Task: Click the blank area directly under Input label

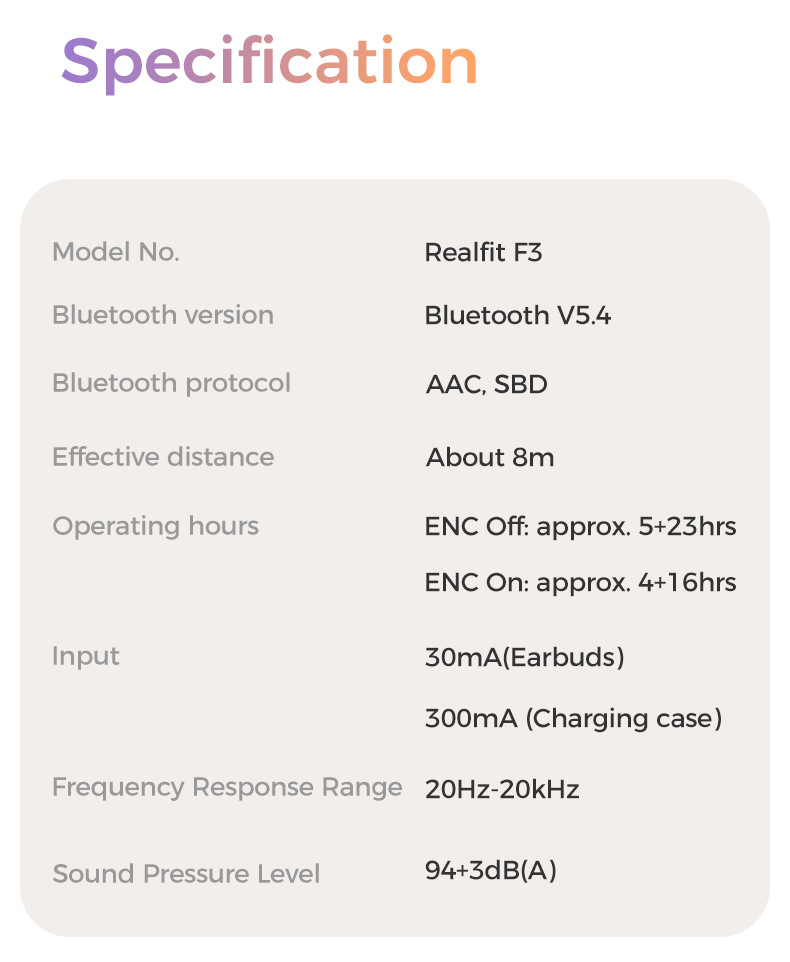Action: [x=86, y=718]
